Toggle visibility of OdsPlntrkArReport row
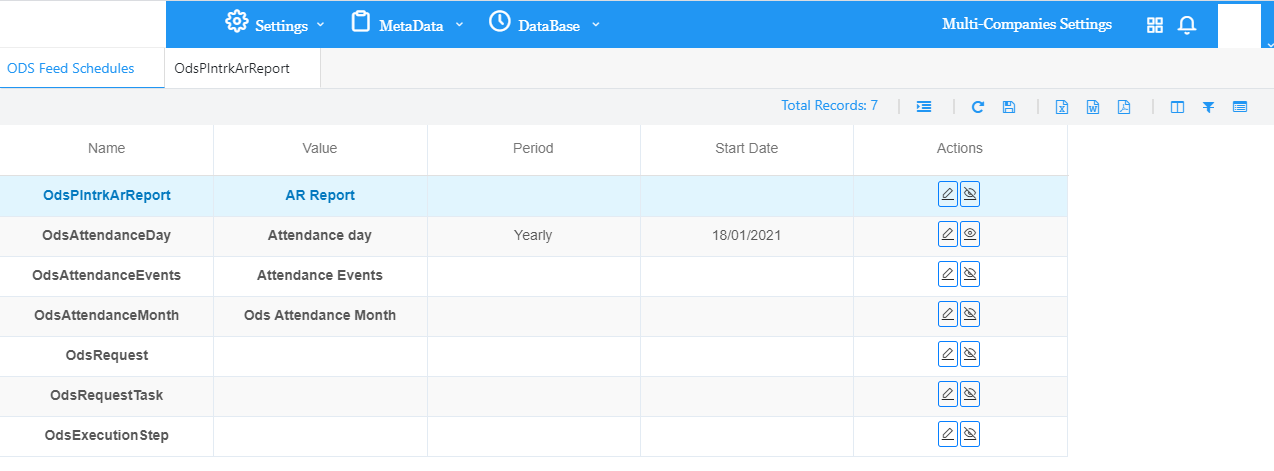 click(969, 194)
